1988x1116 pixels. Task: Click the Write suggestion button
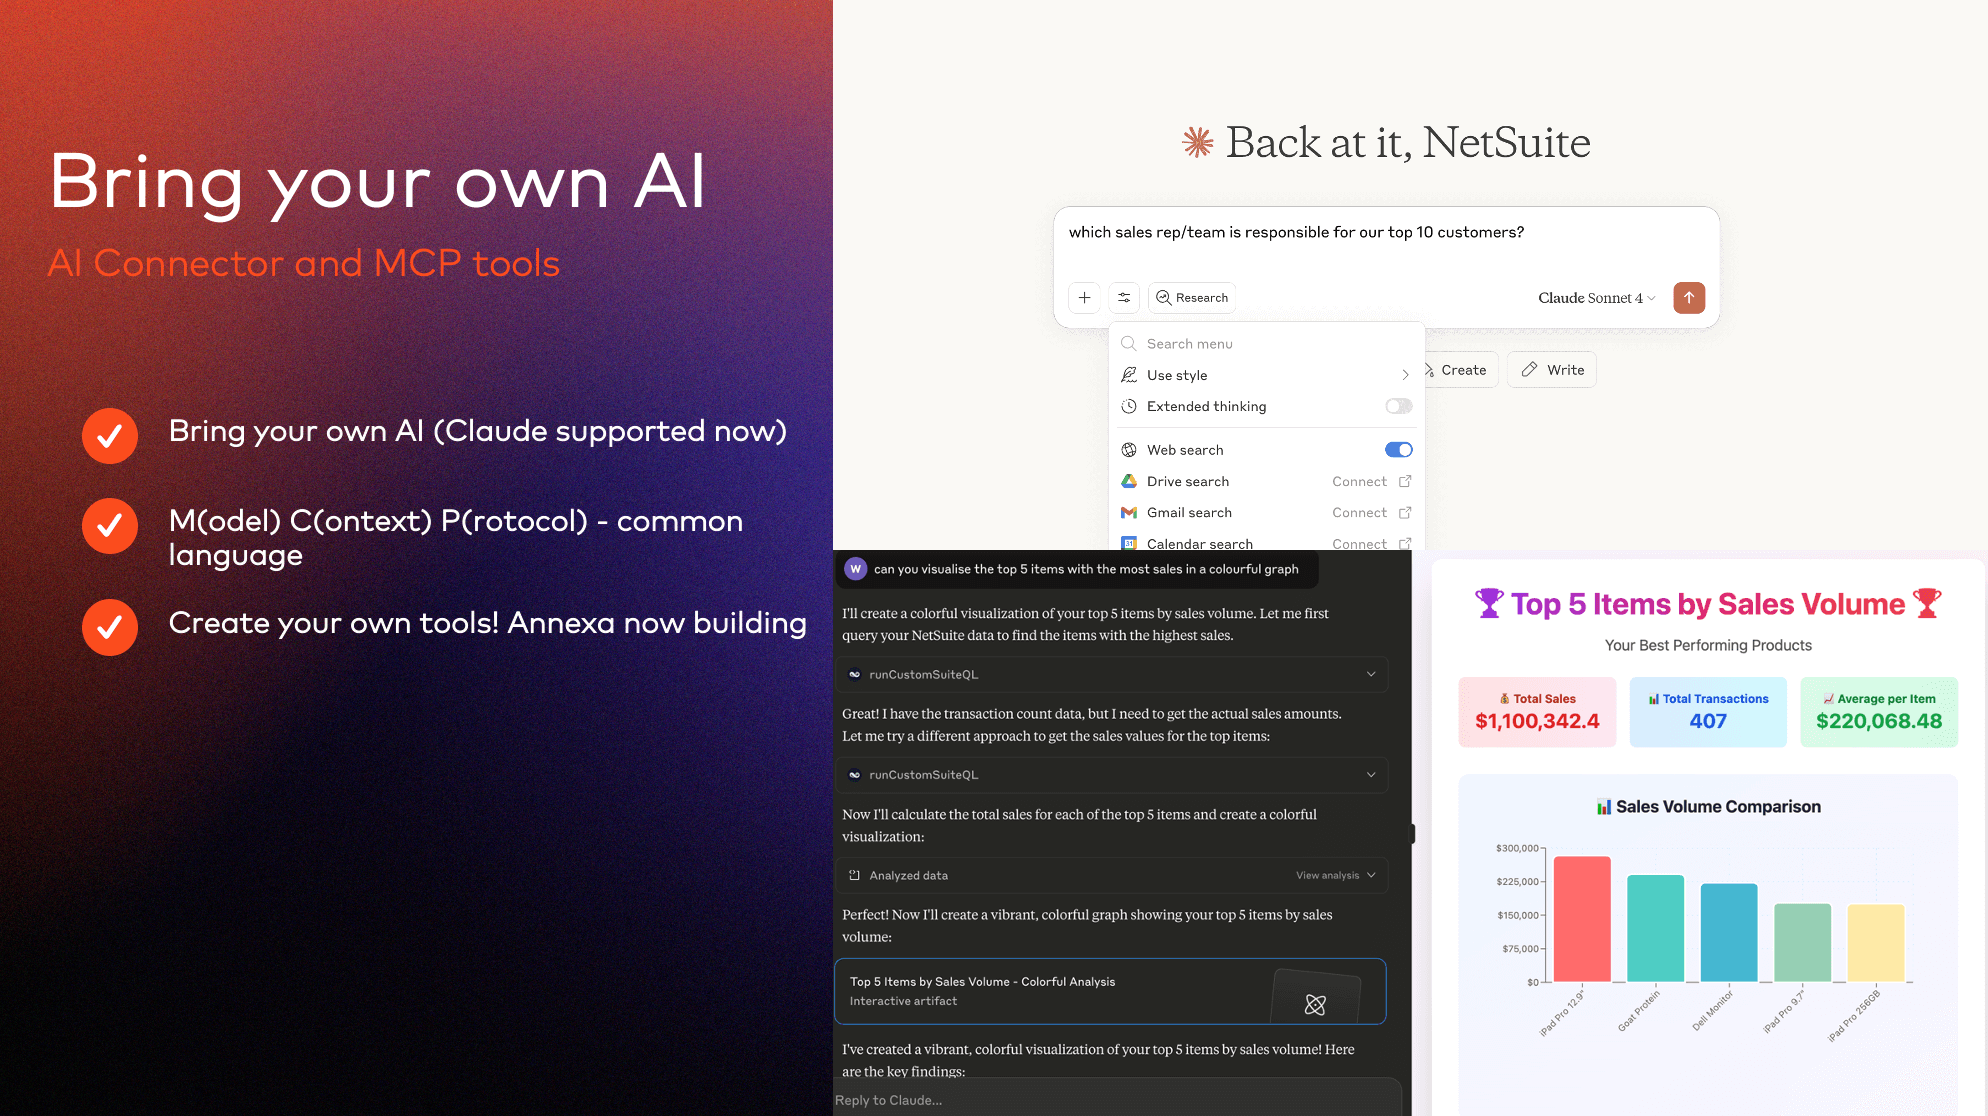[x=1552, y=370]
